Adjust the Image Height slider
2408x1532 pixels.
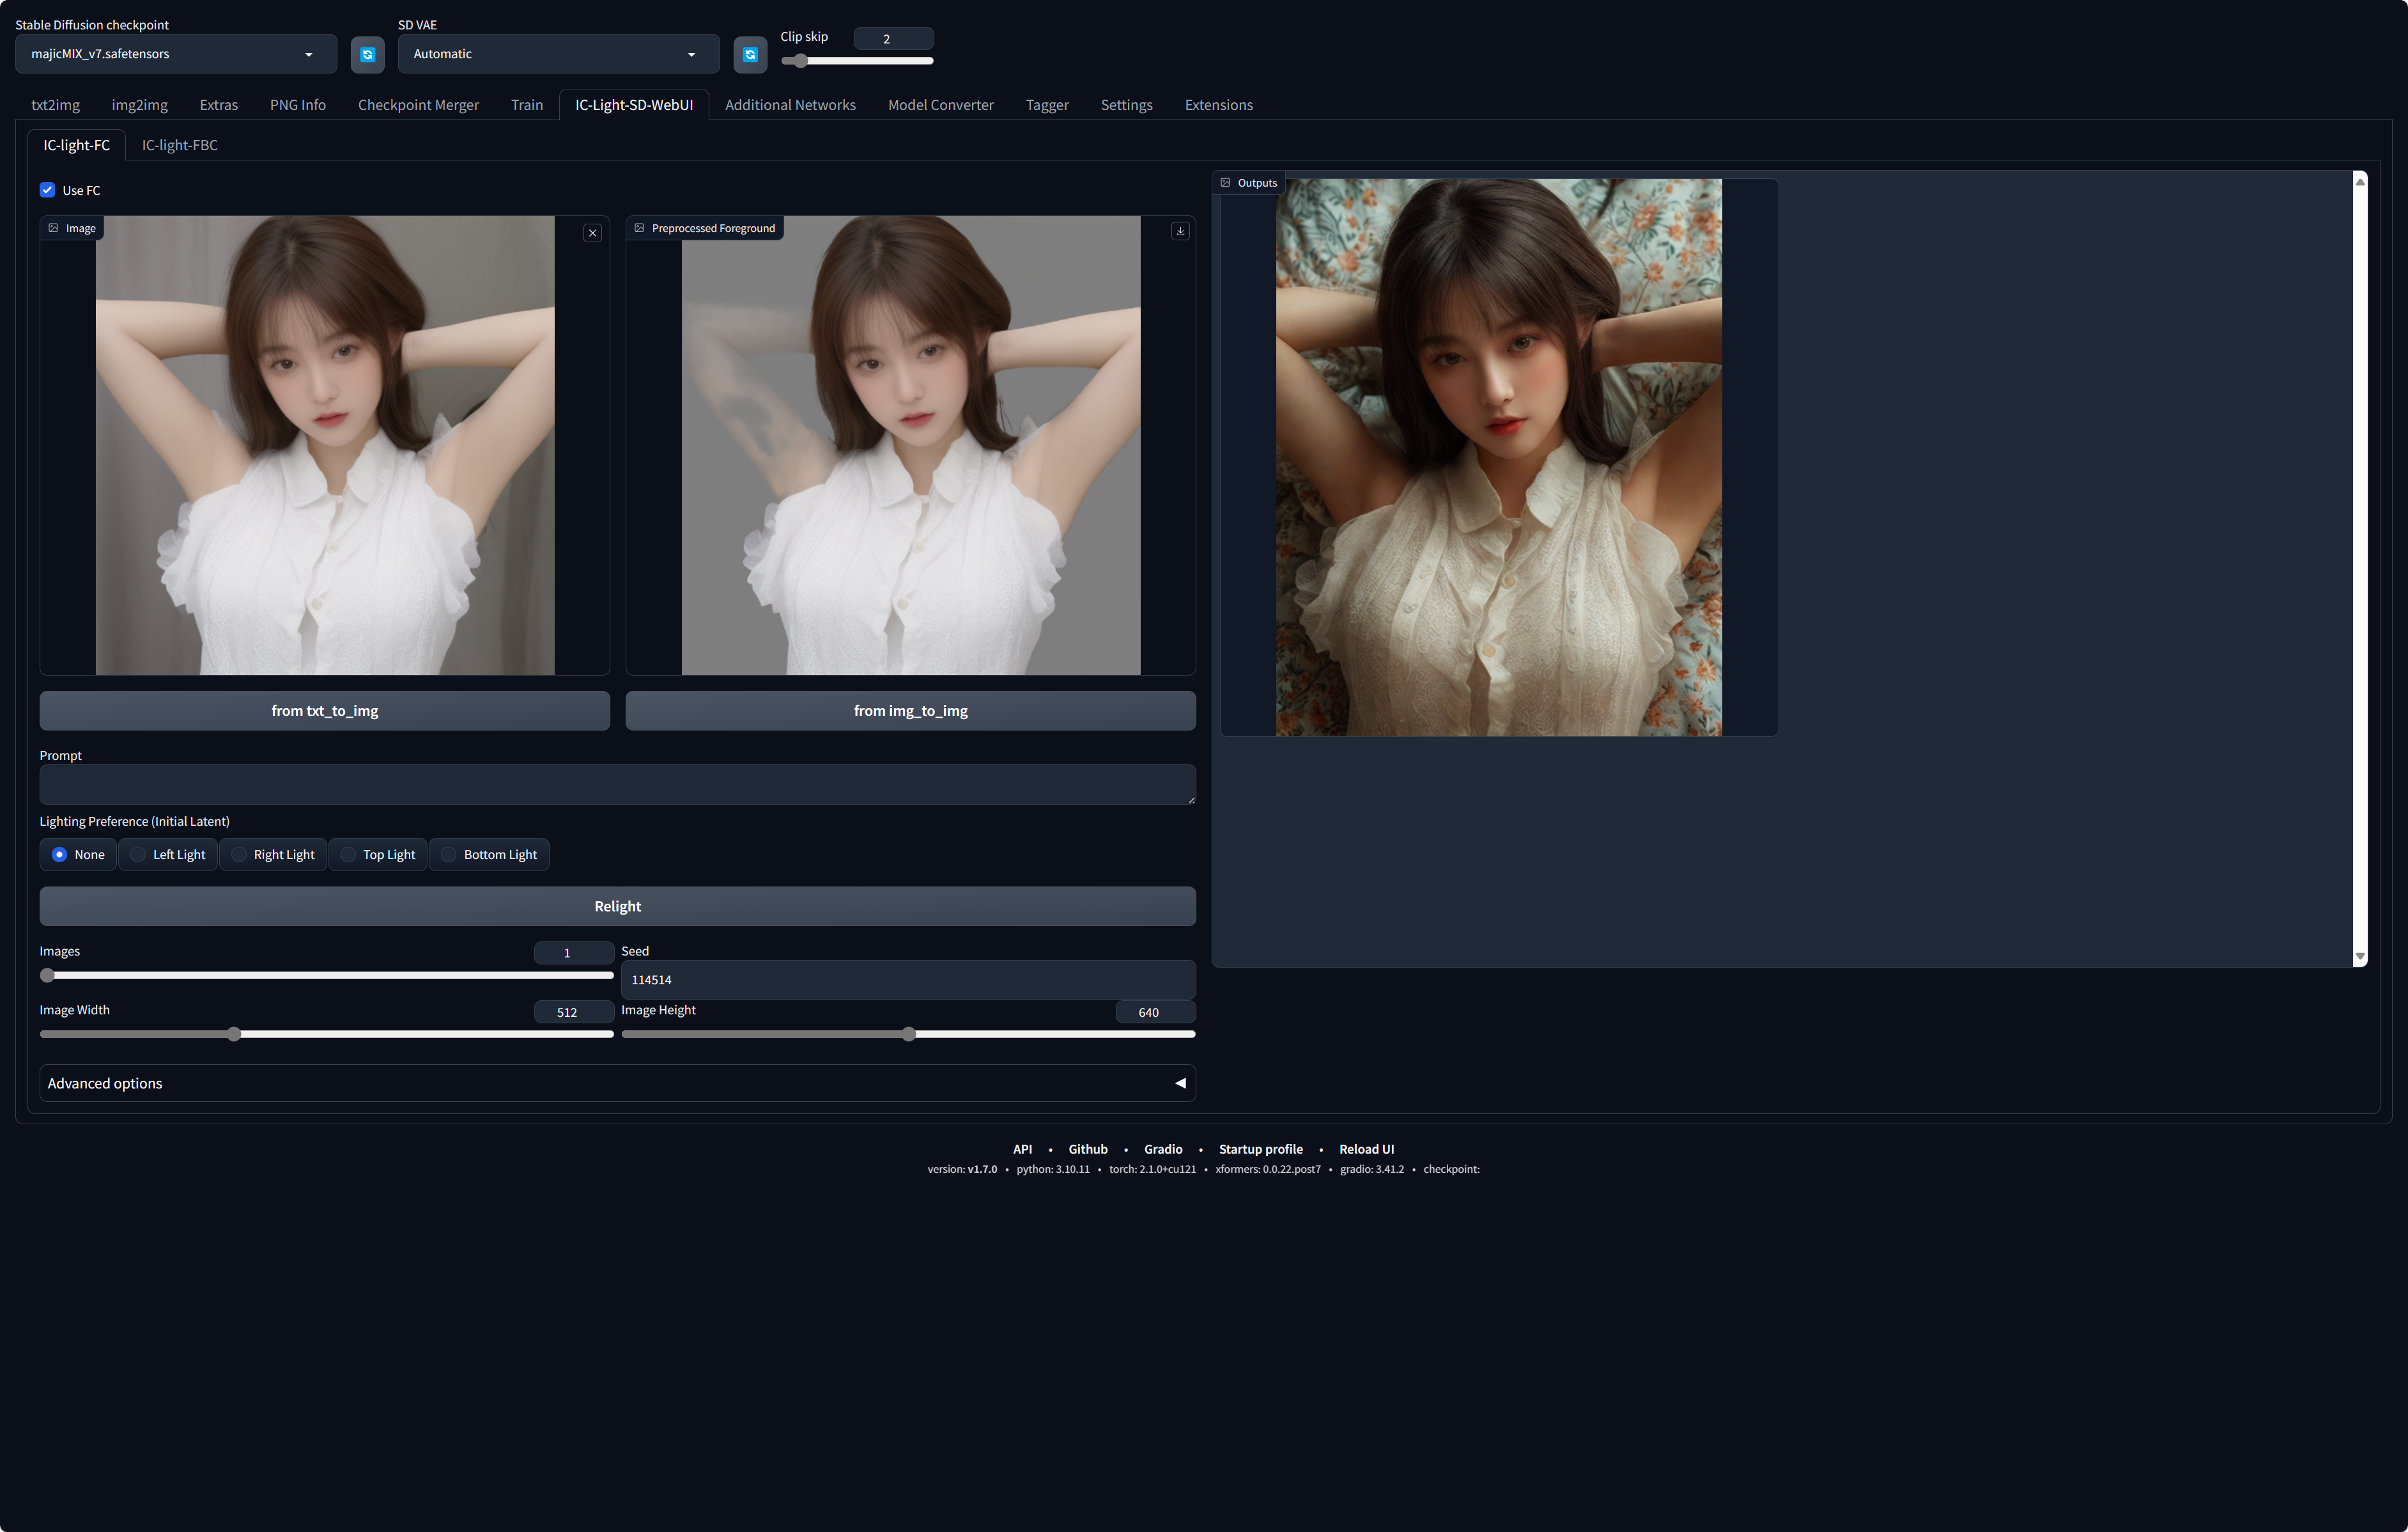point(908,1034)
